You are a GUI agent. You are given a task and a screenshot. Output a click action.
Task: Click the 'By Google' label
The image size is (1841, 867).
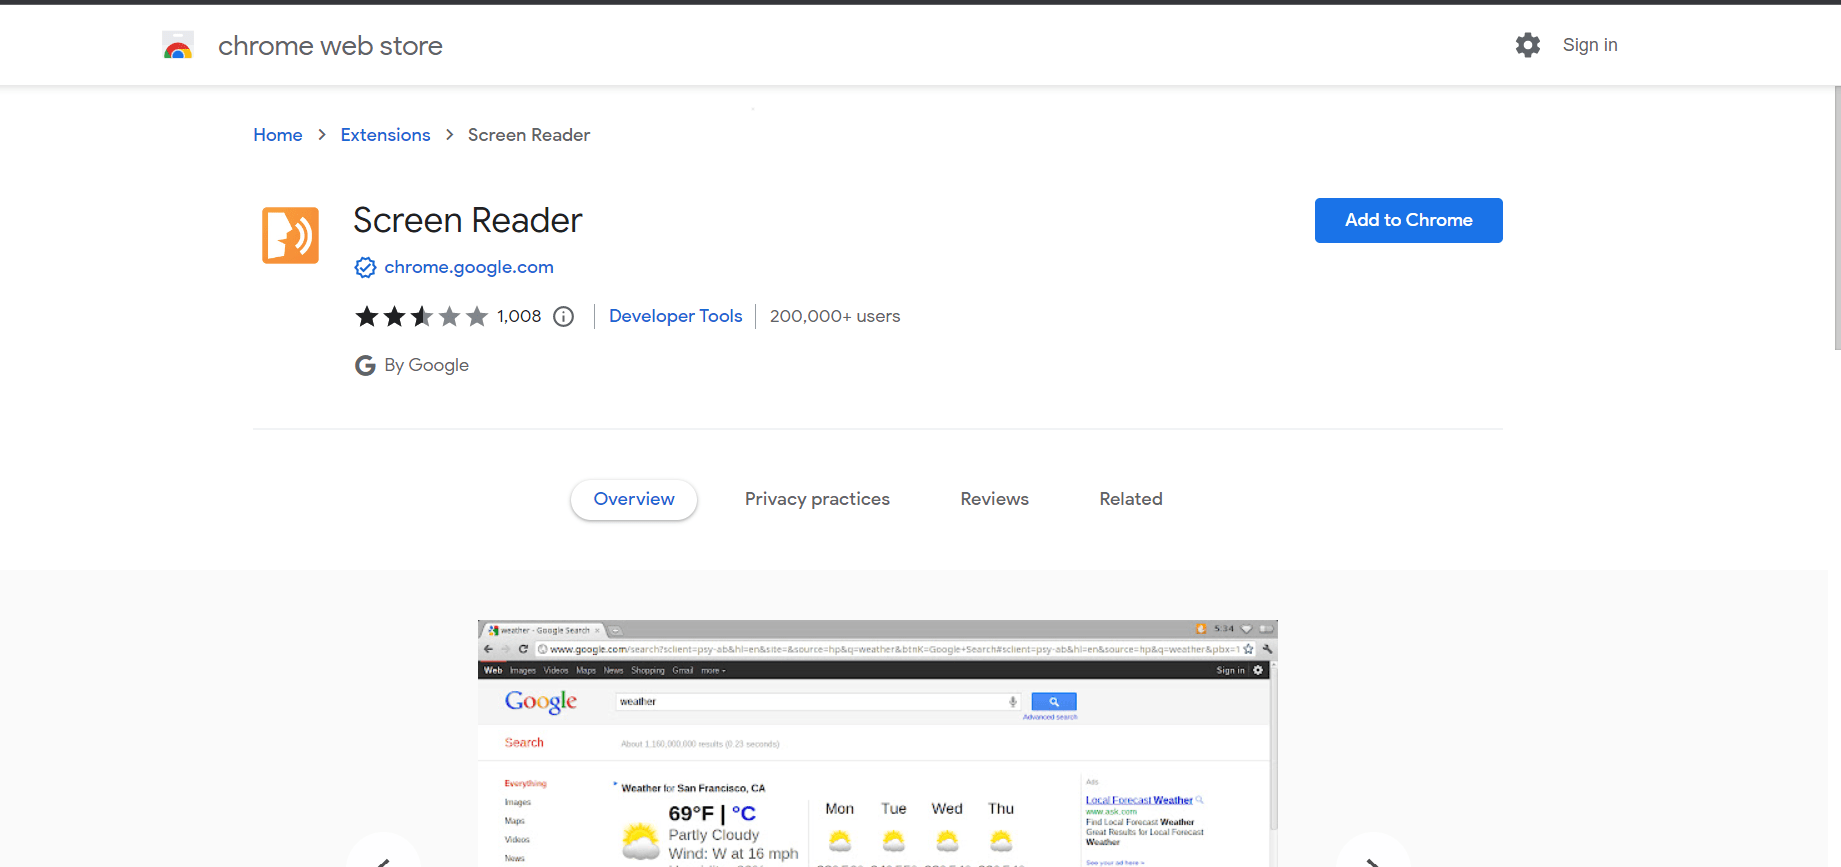click(426, 365)
